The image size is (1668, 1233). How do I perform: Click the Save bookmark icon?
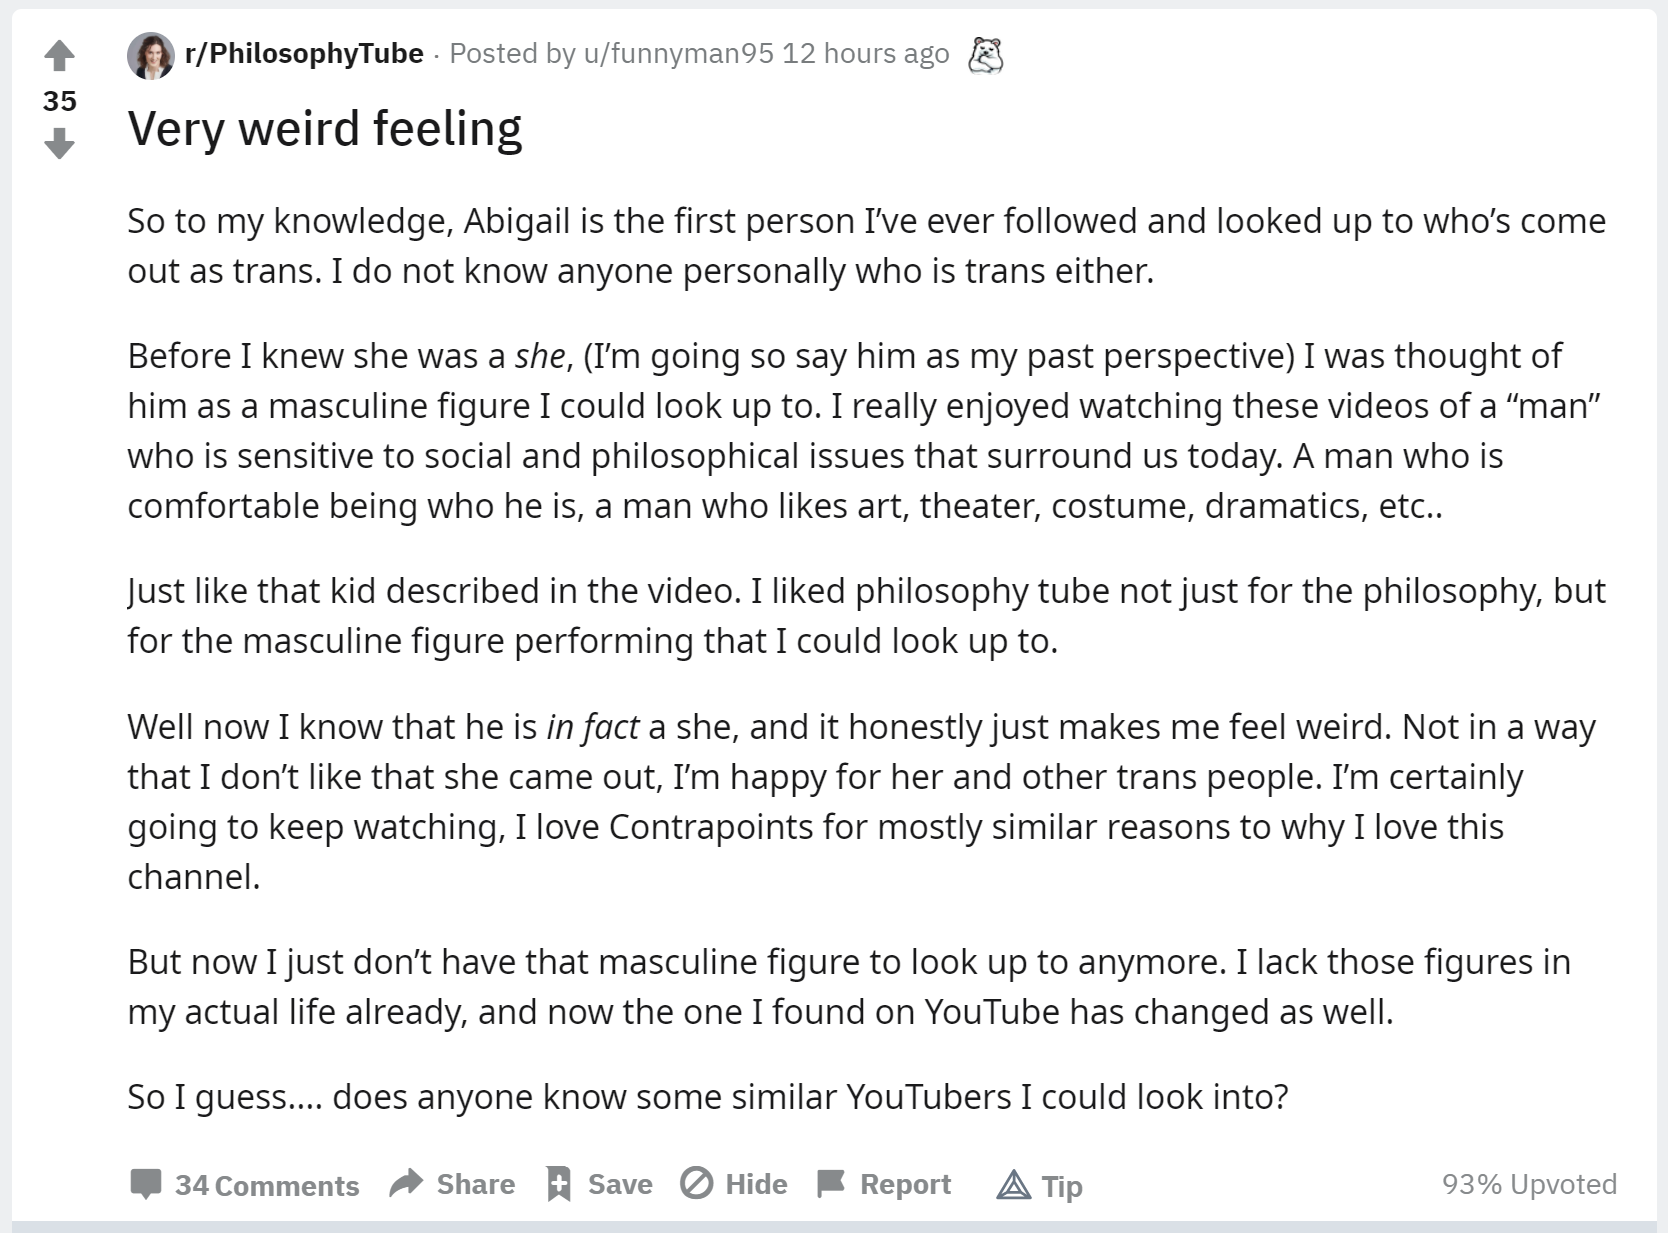point(559,1183)
